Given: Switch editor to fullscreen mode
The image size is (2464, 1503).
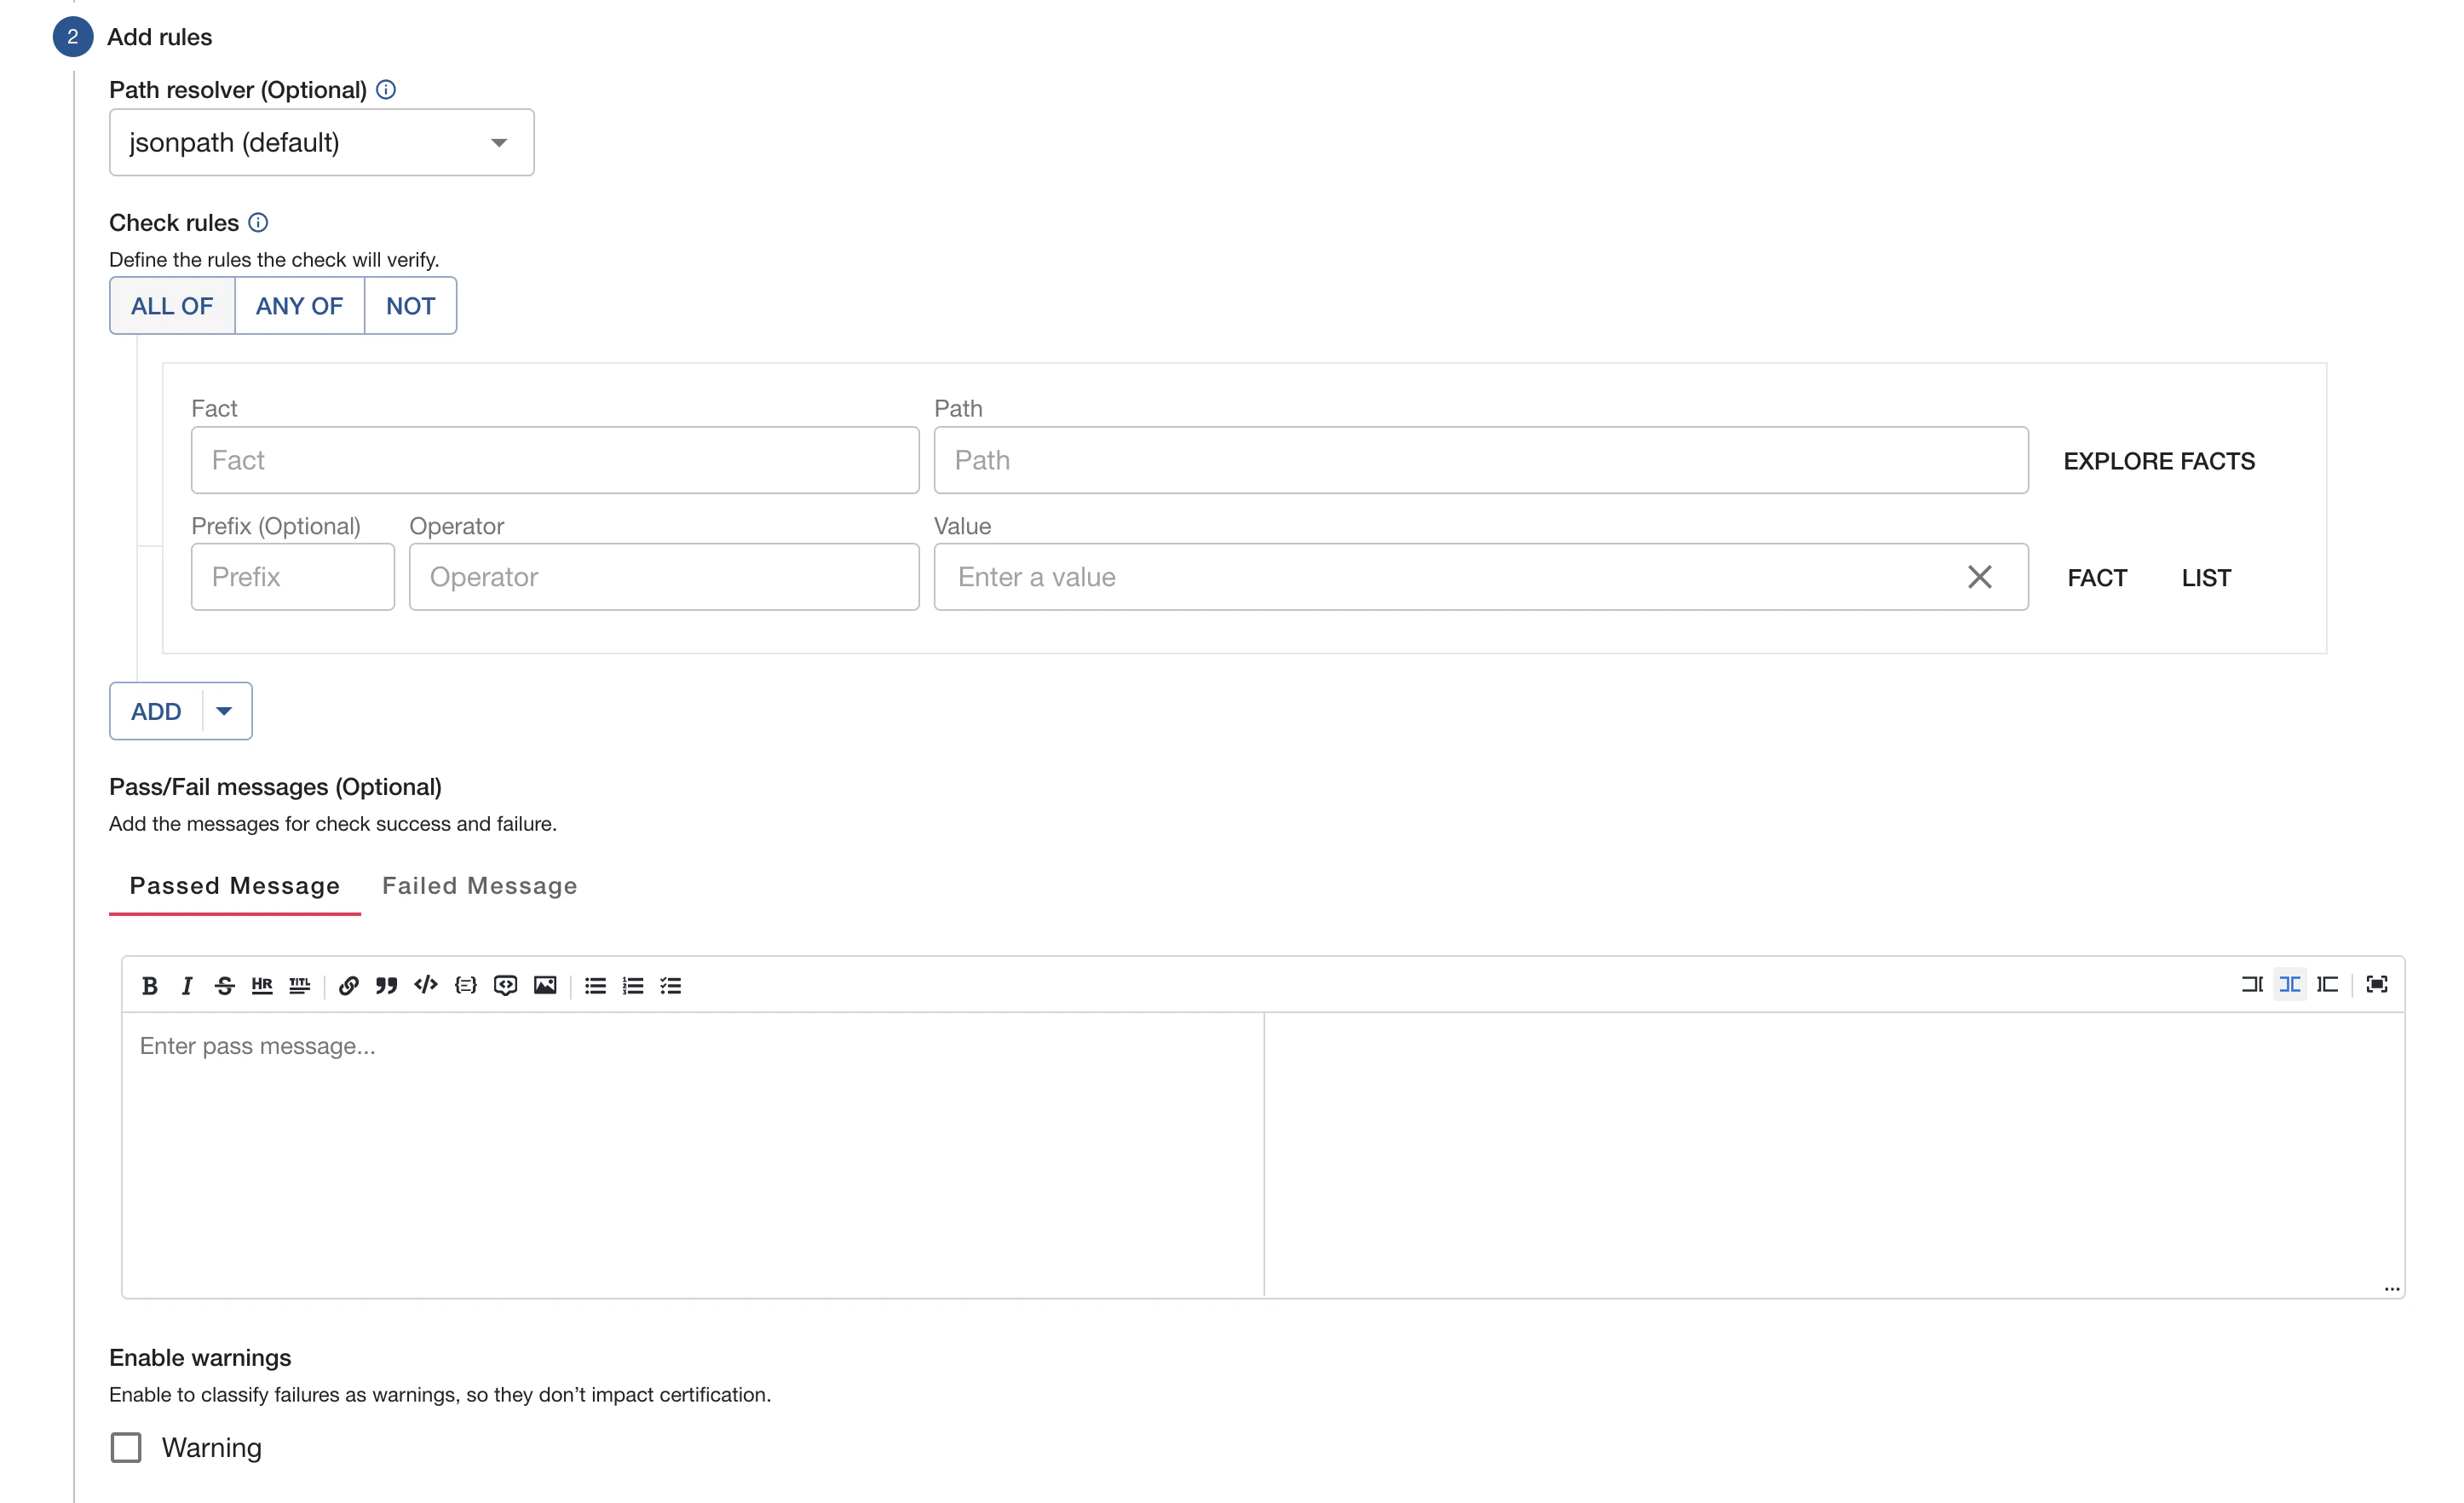Looking at the screenshot, I should [2377, 985].
